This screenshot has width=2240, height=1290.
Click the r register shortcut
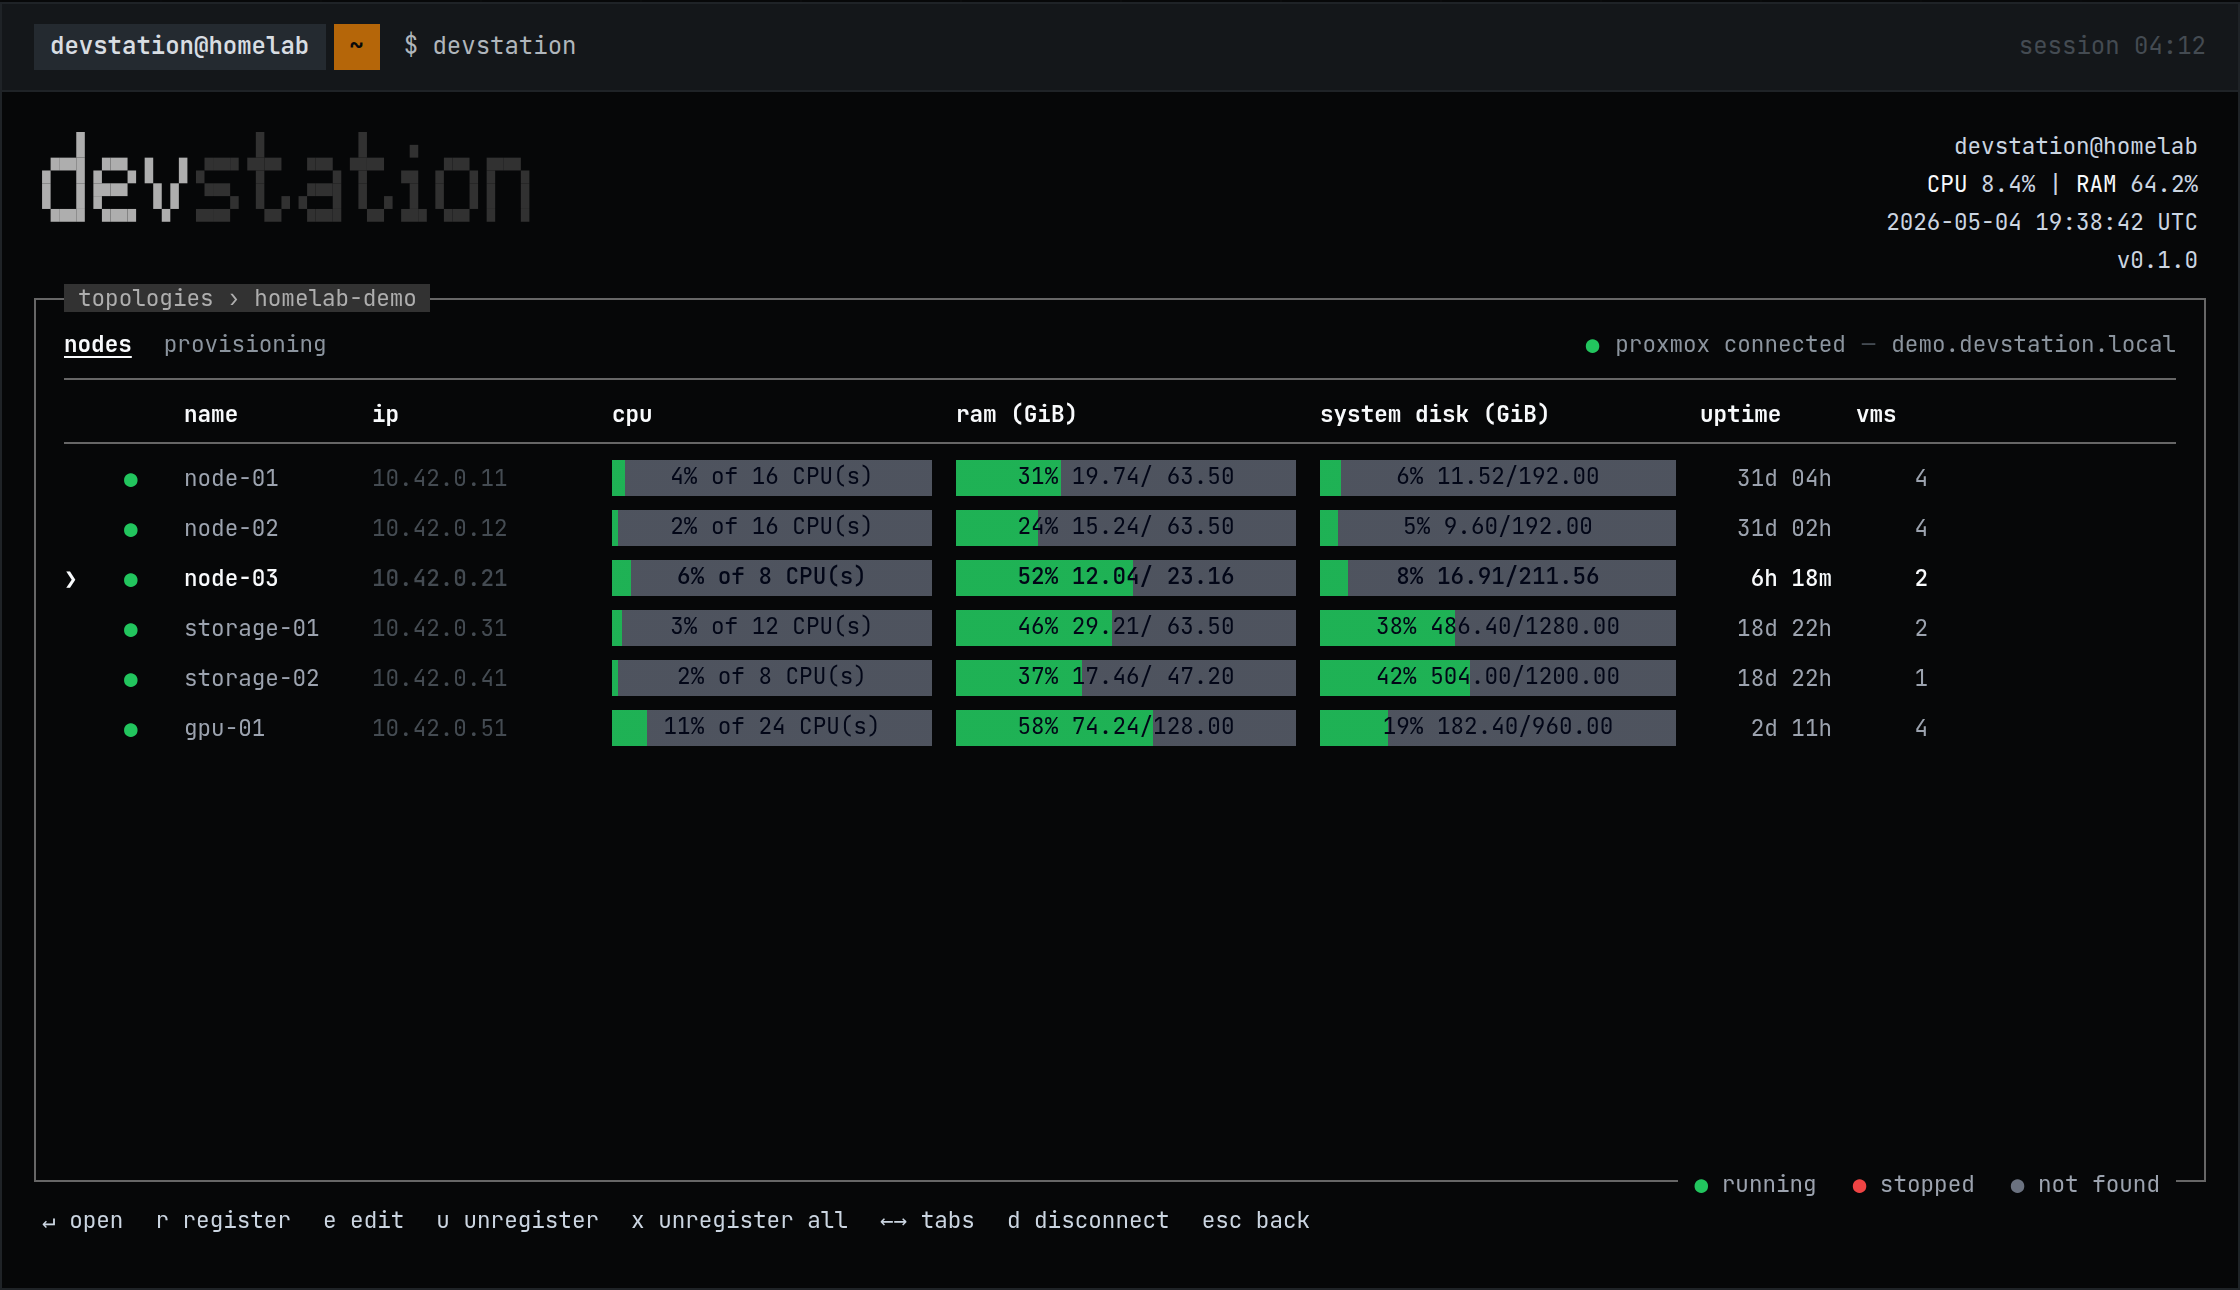click(x=223, y=1220)
